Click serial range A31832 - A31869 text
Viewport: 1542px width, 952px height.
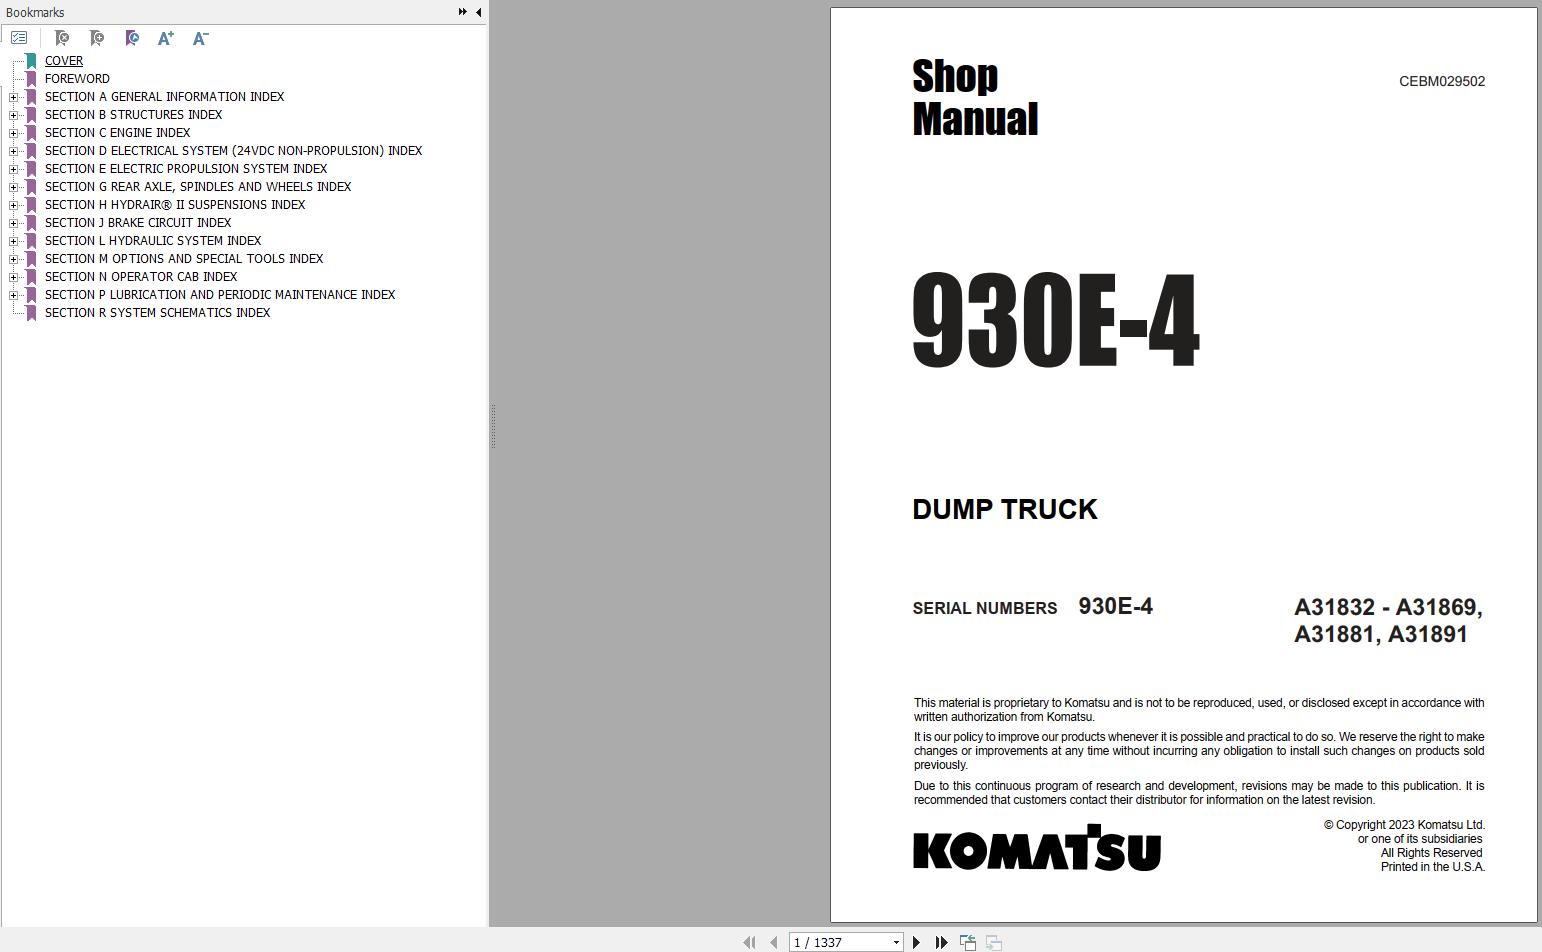pos(1388,607)
